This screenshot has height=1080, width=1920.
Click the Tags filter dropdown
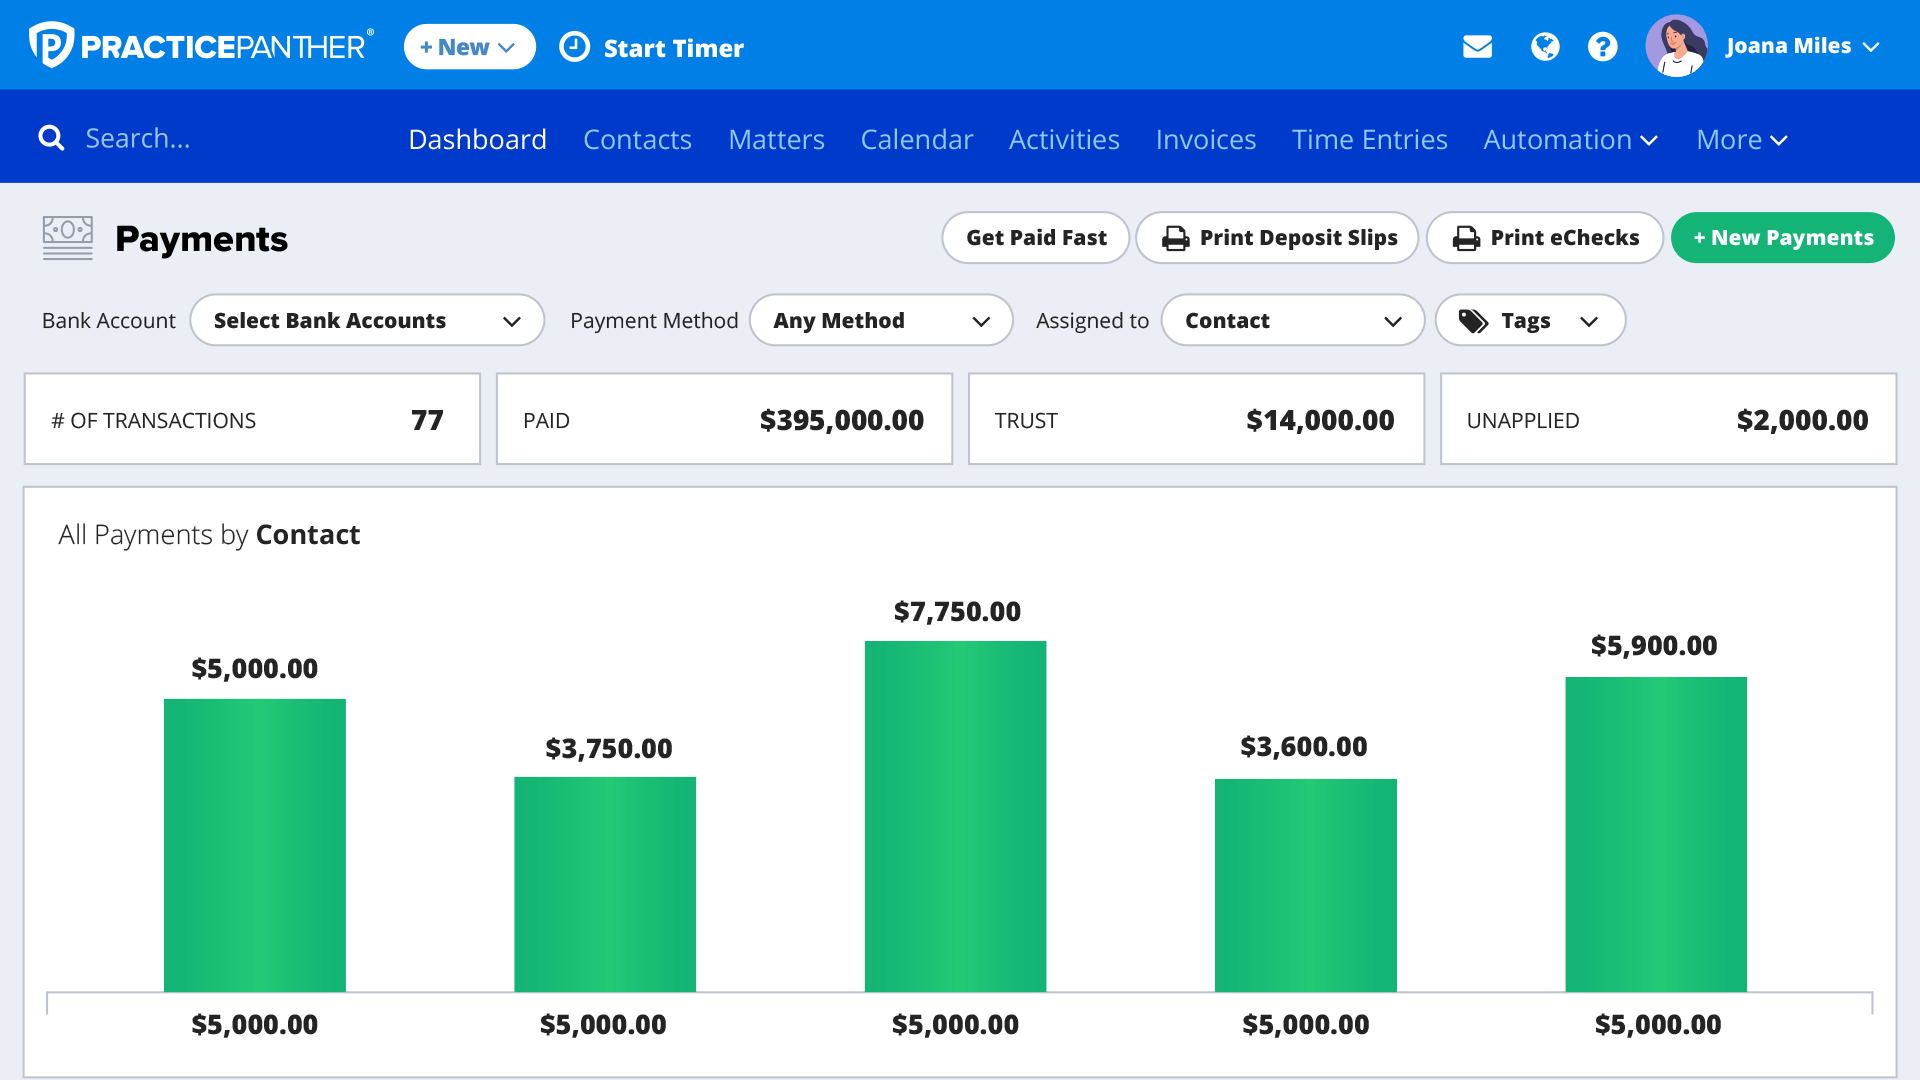coord(1529,320)
